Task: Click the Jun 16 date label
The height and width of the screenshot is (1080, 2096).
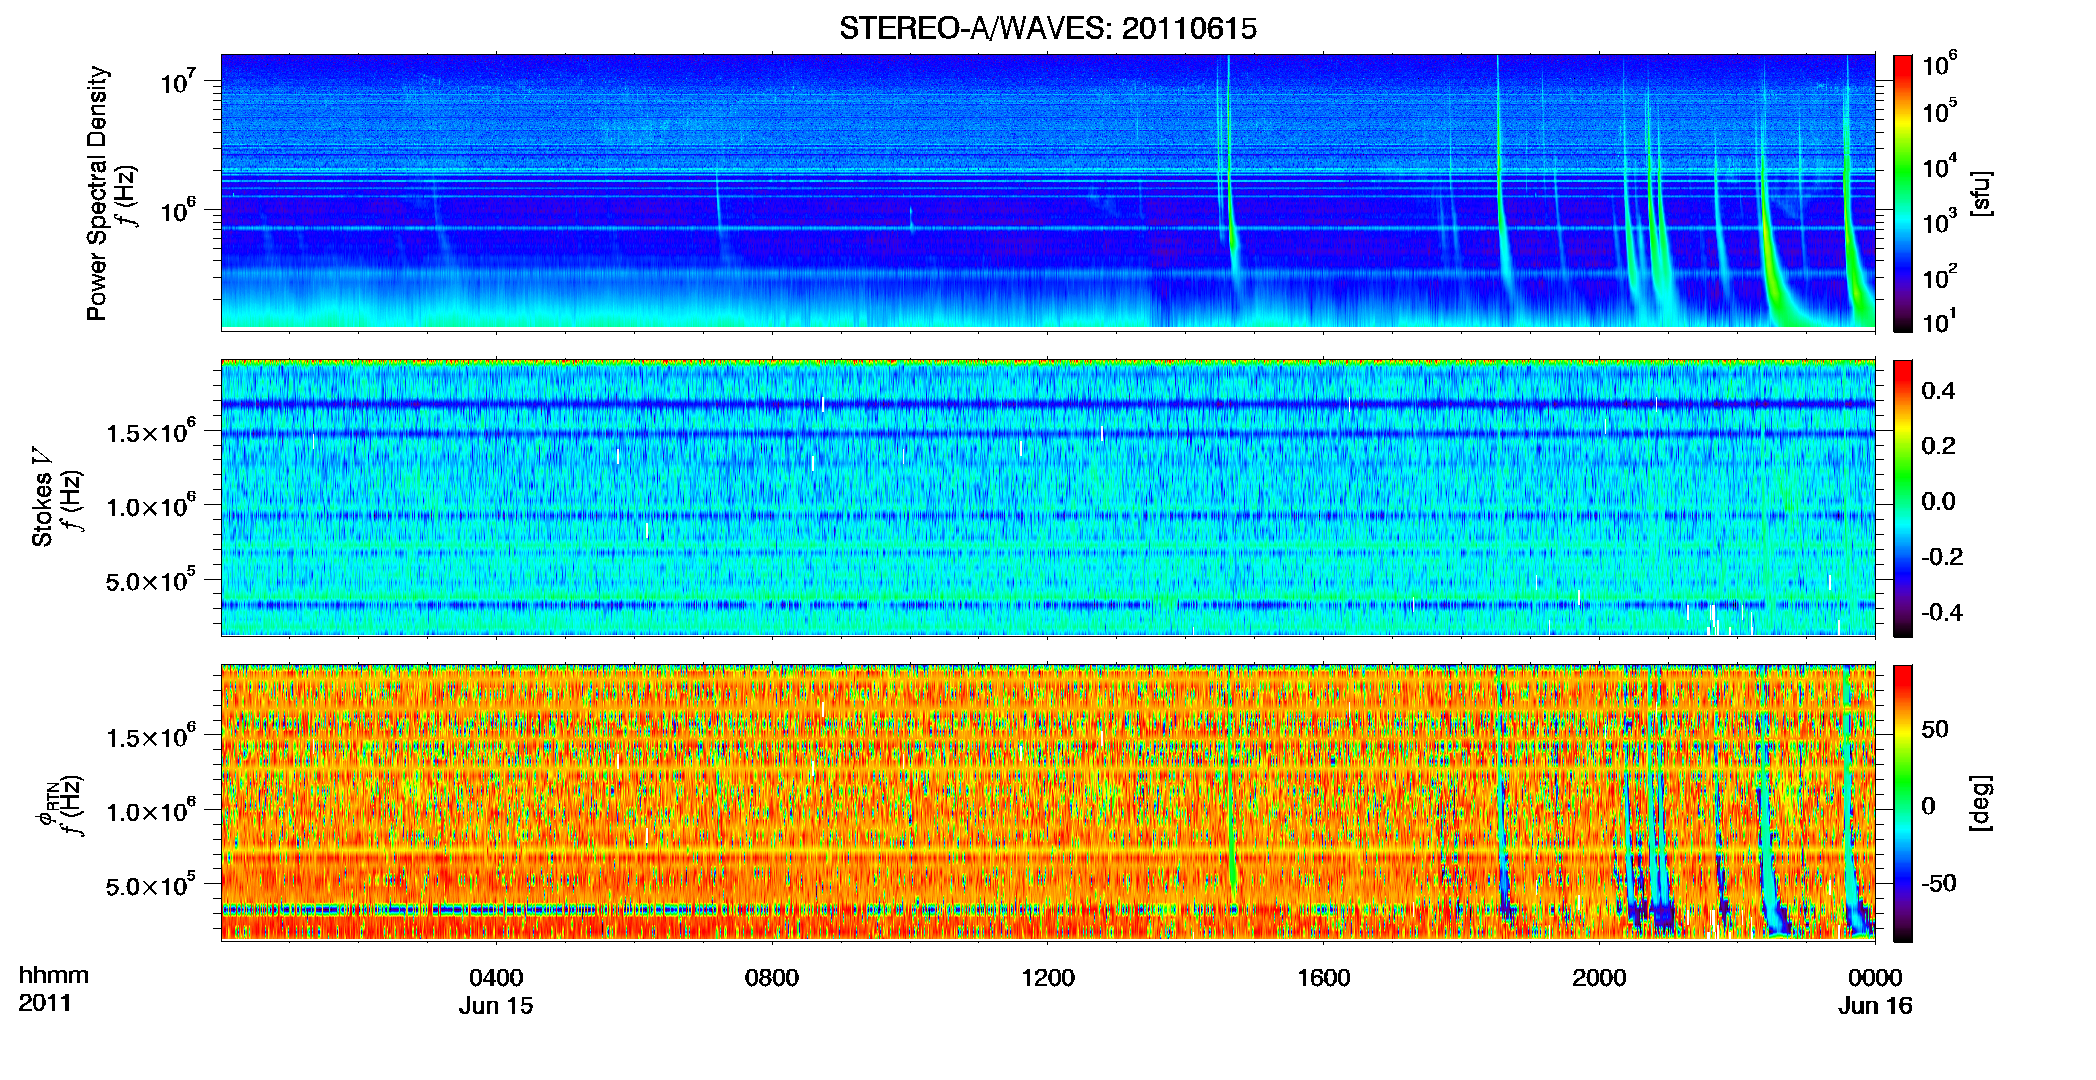Action: point(1875,1006)
